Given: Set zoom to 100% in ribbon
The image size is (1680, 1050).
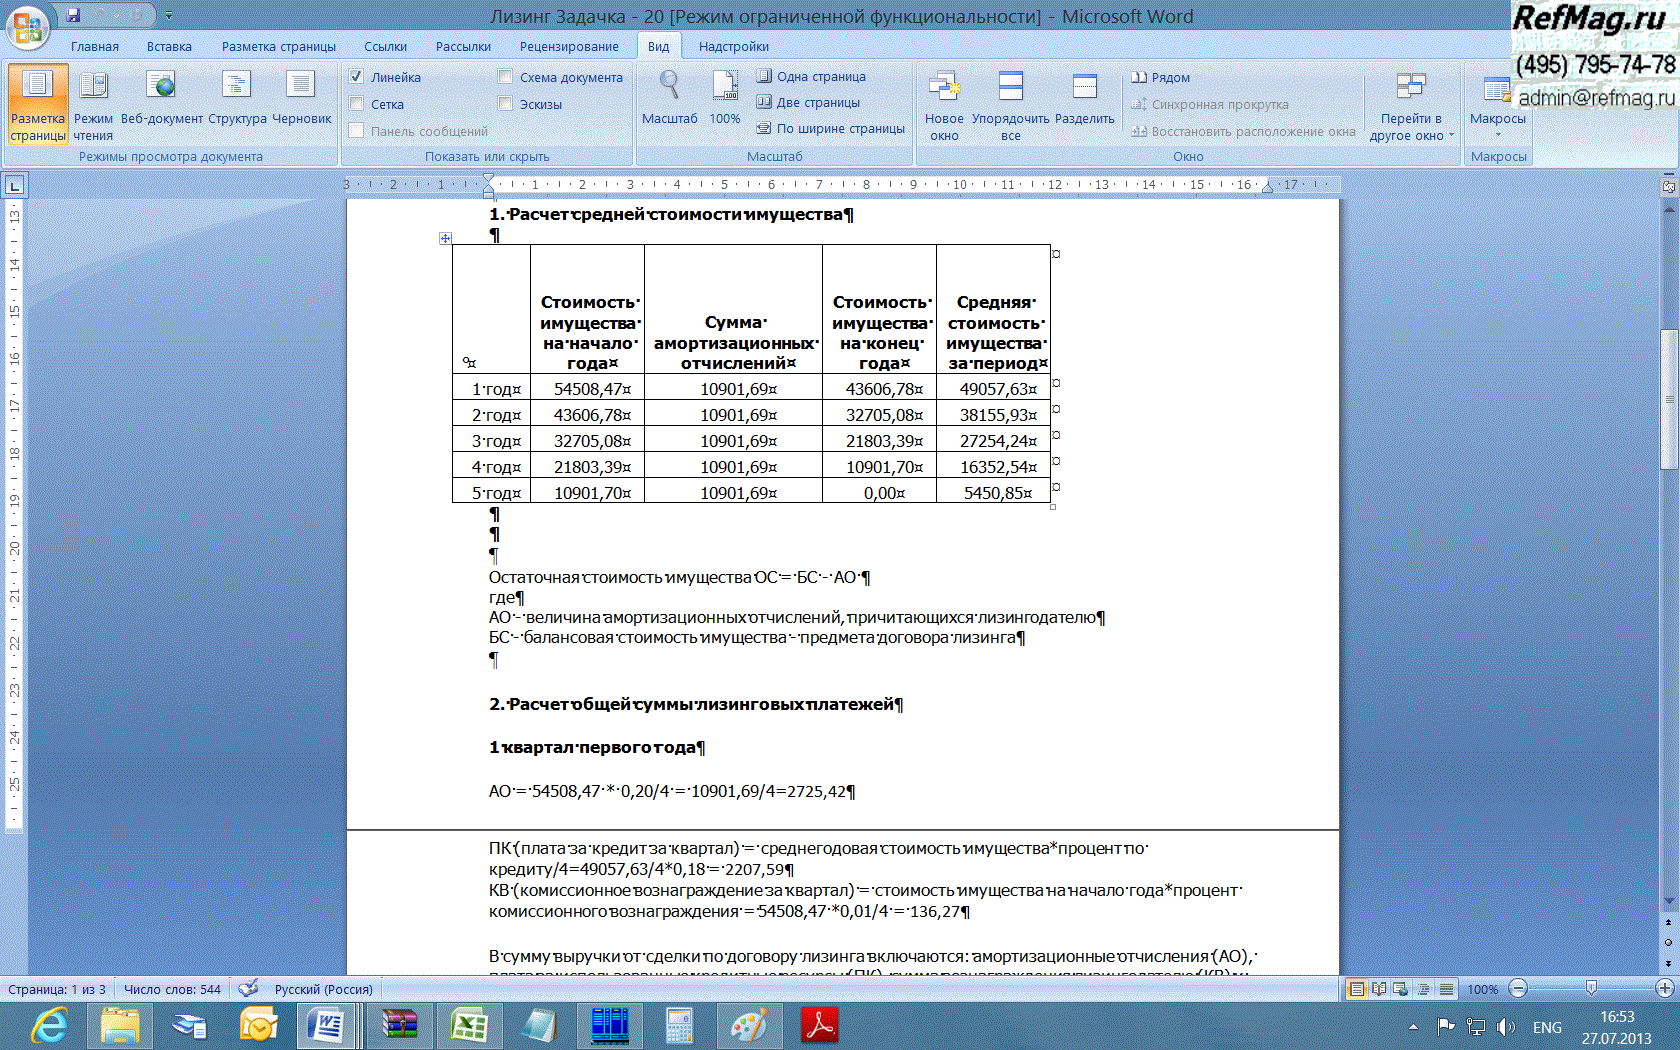Looking at the screenshot, I should pyautogui.click(x=725, y=99).
